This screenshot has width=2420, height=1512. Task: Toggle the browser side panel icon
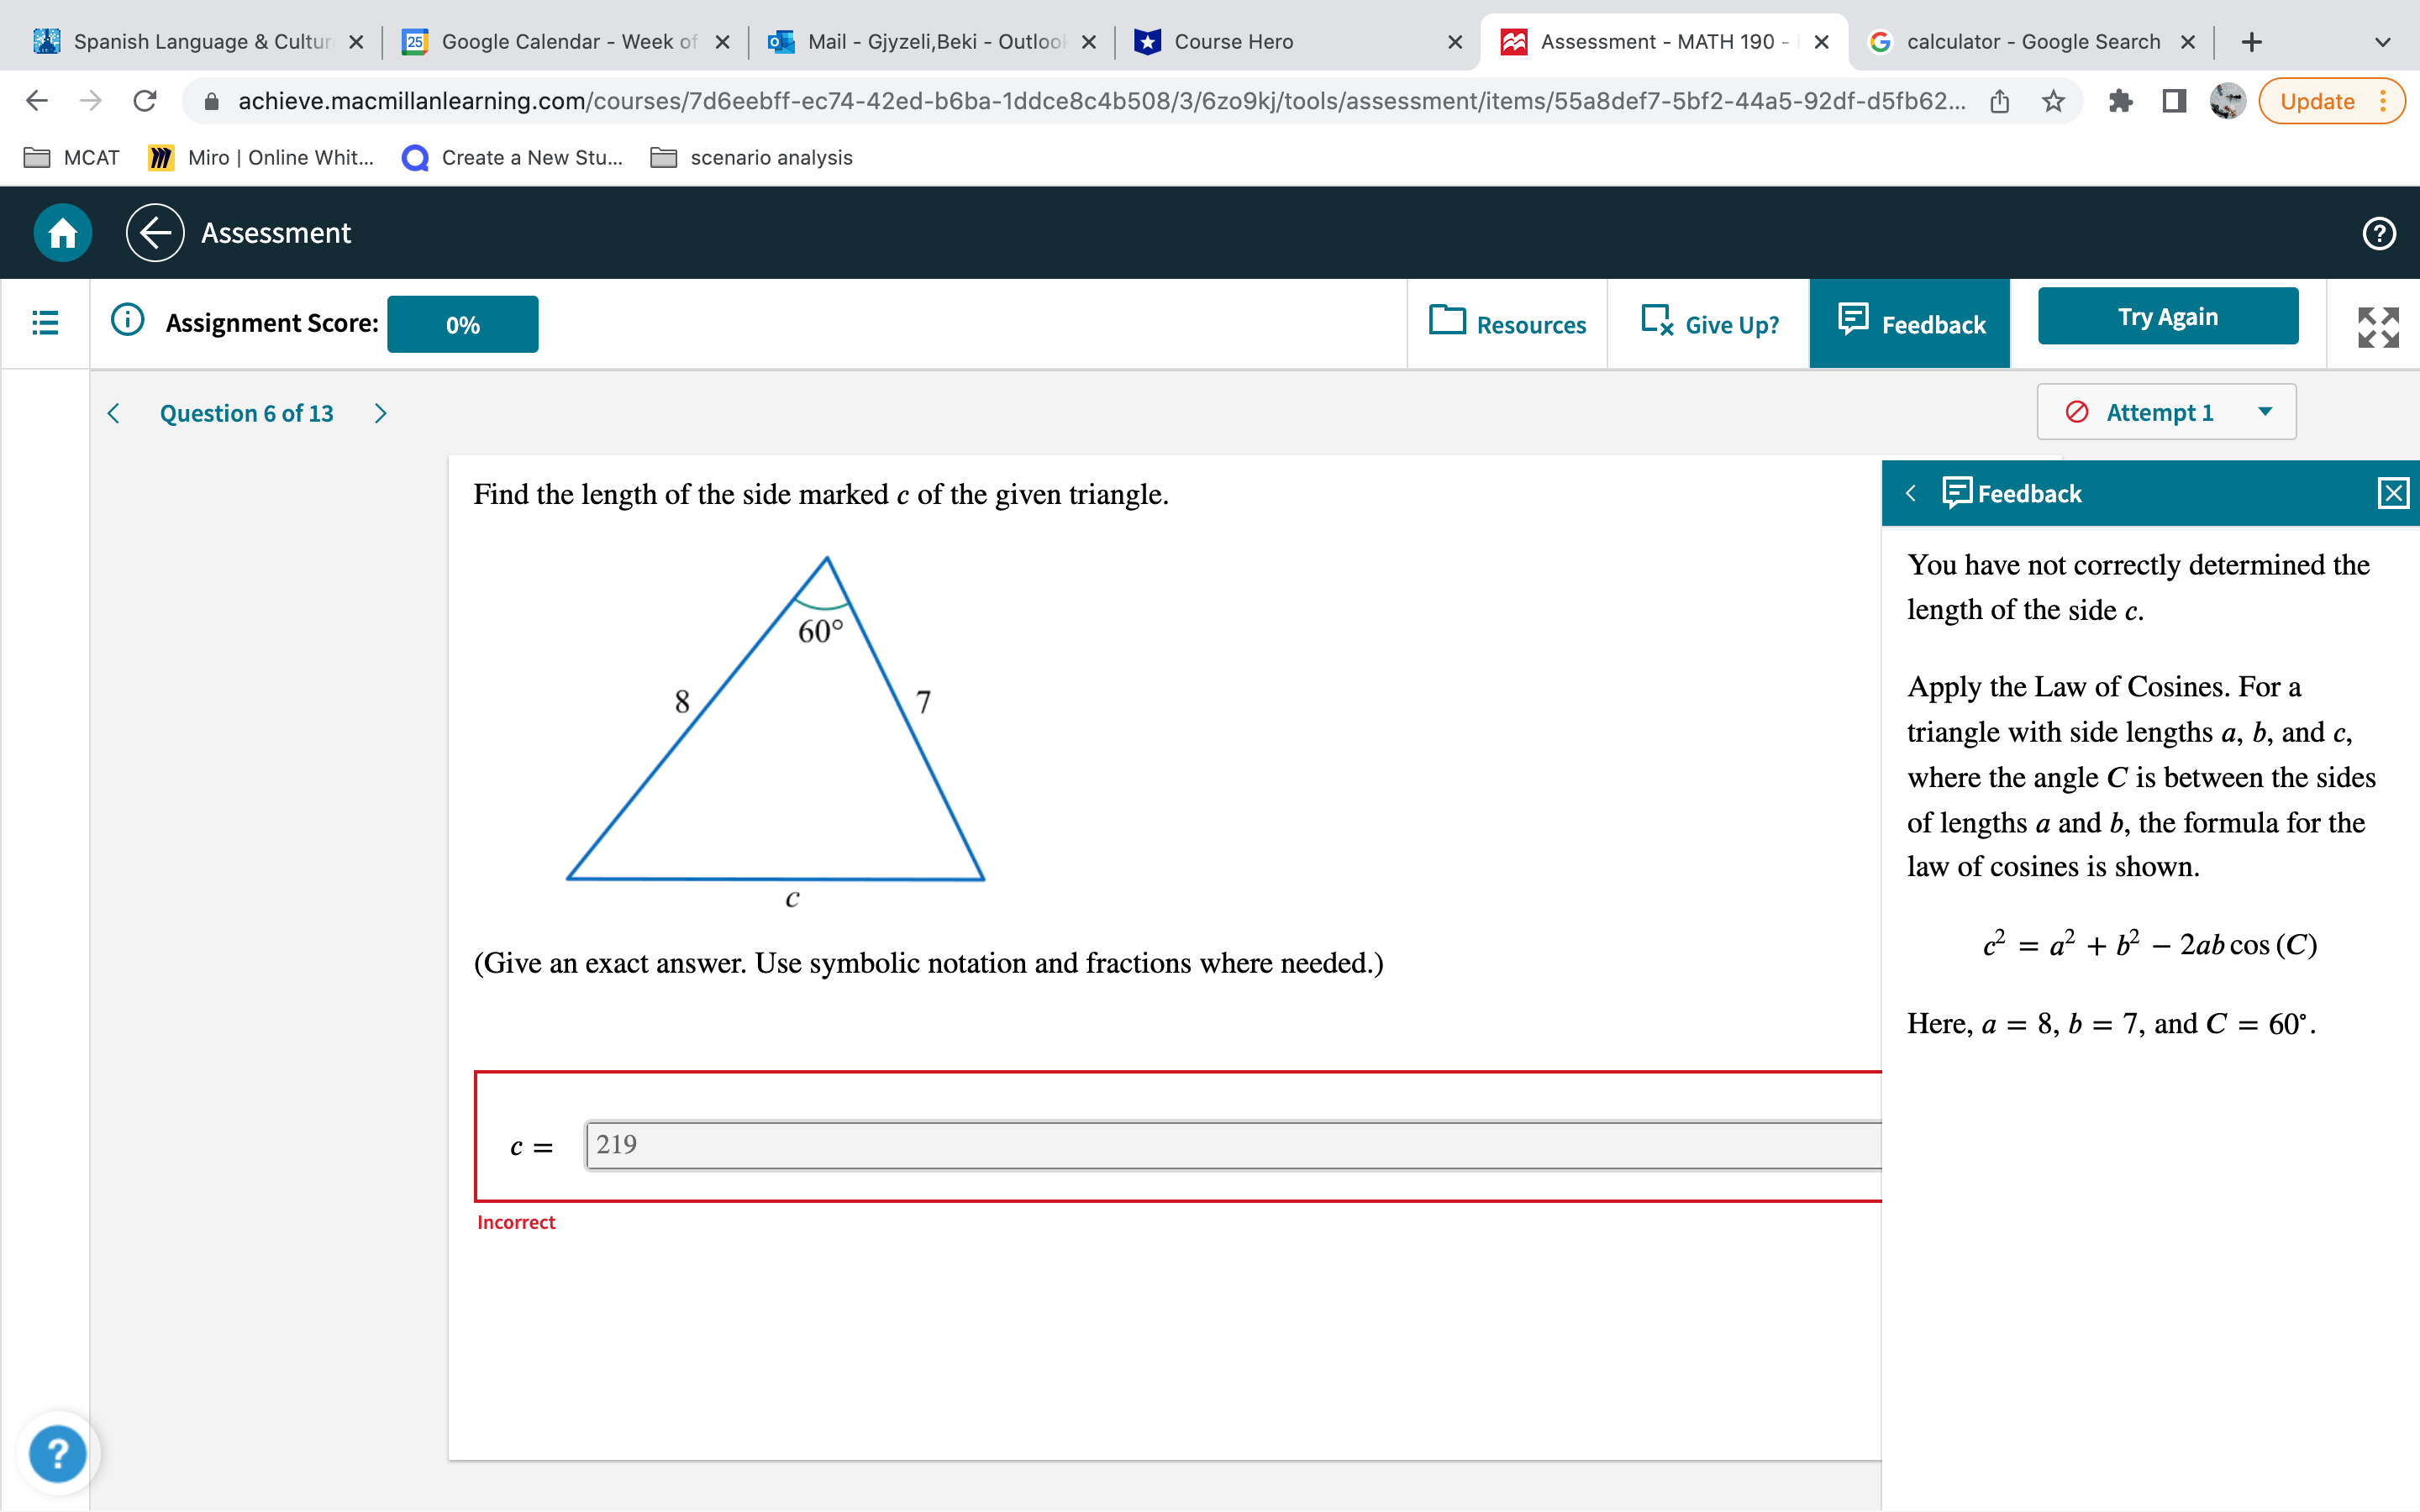point(2173,101)
